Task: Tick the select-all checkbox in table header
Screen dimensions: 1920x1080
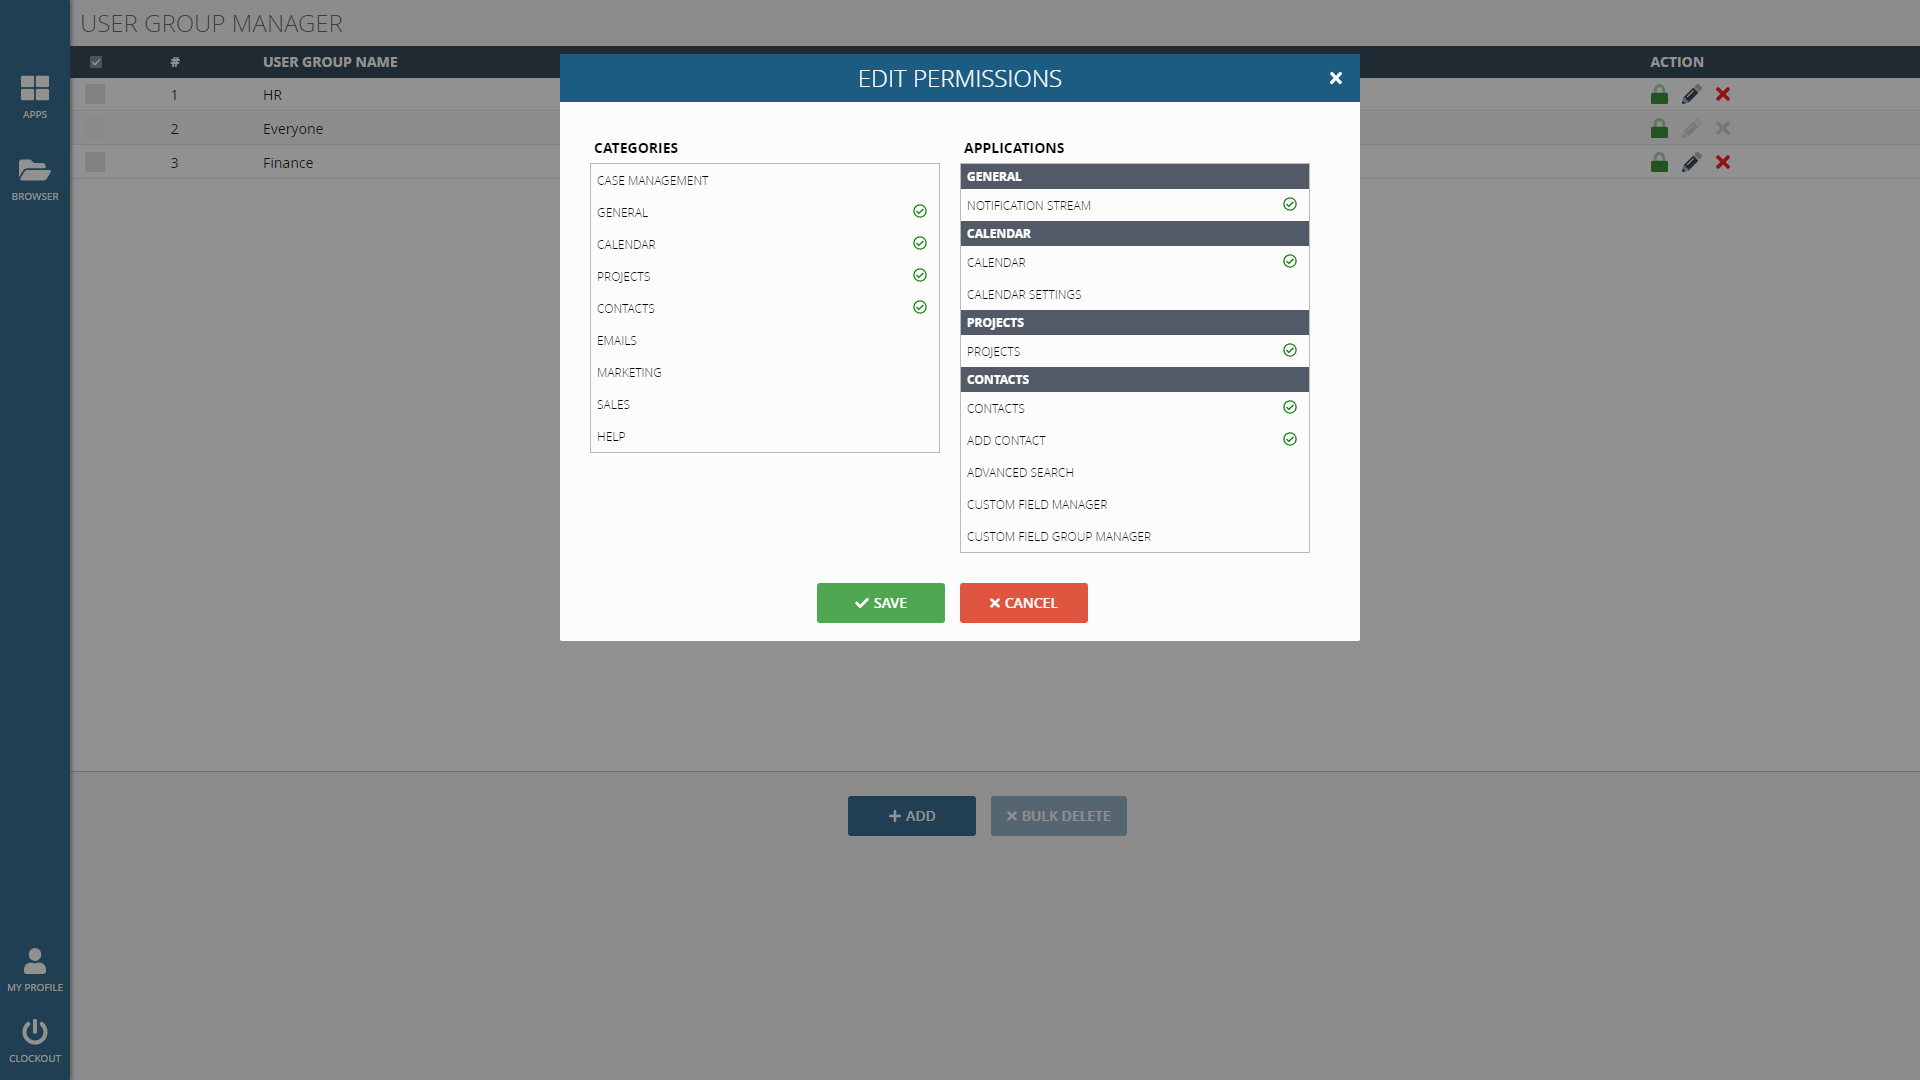Action: [x=96, y=62]
